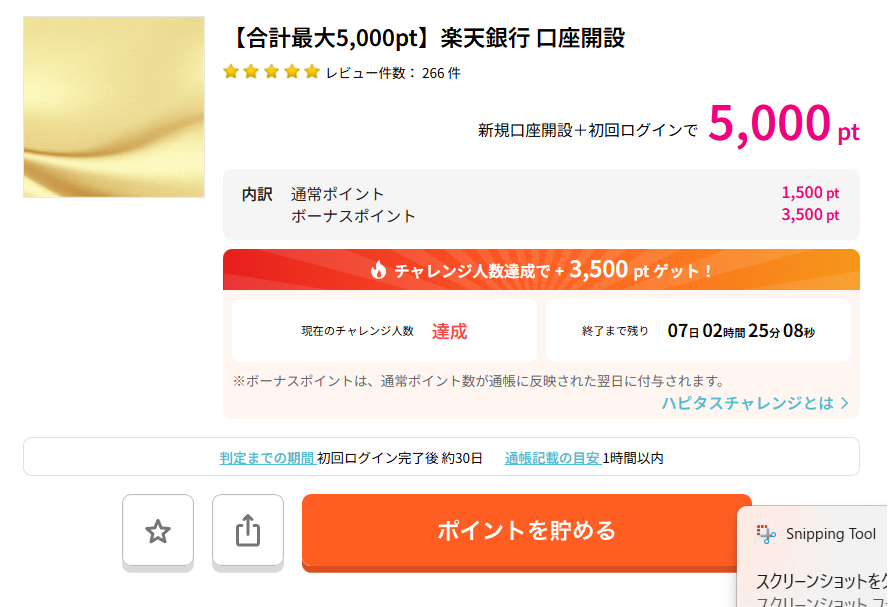Click the ボーナスポイント 3,500 pt row
This screenshot has width=888, height=607.
tap(540, 215)
